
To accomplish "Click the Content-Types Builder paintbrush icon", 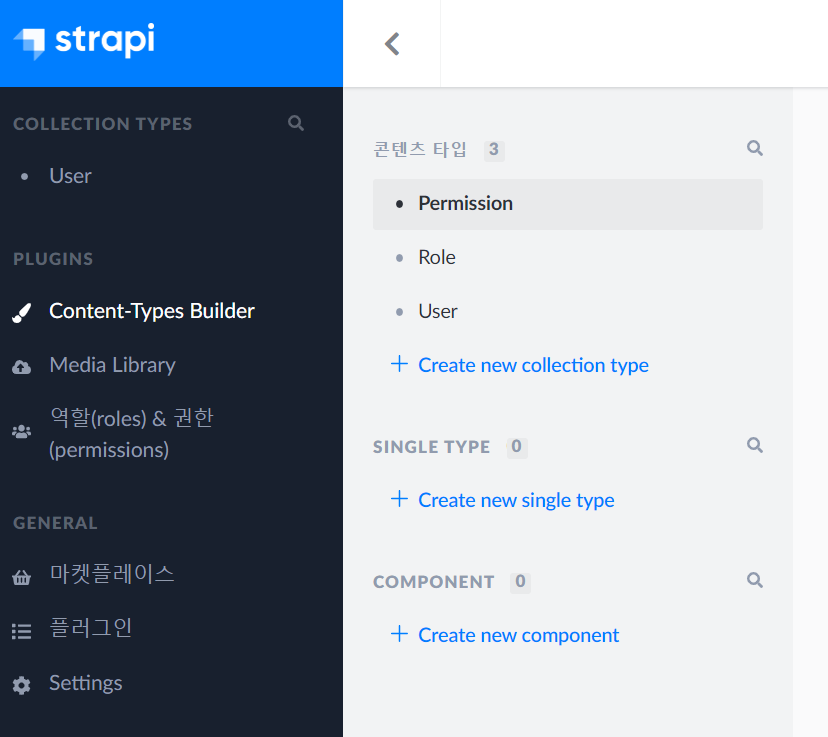I will pos(22,313).
